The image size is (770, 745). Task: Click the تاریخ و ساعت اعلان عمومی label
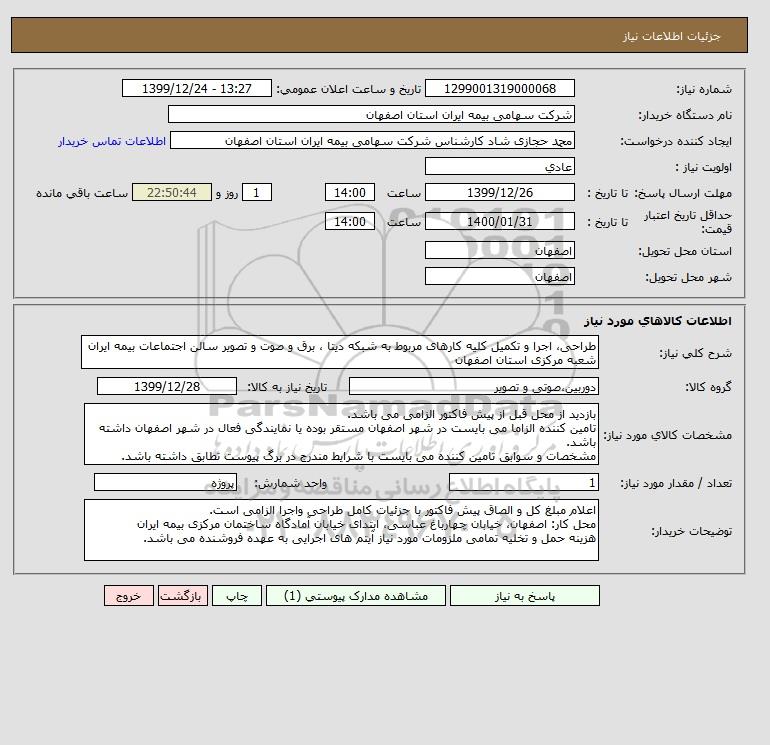(349, 89)
